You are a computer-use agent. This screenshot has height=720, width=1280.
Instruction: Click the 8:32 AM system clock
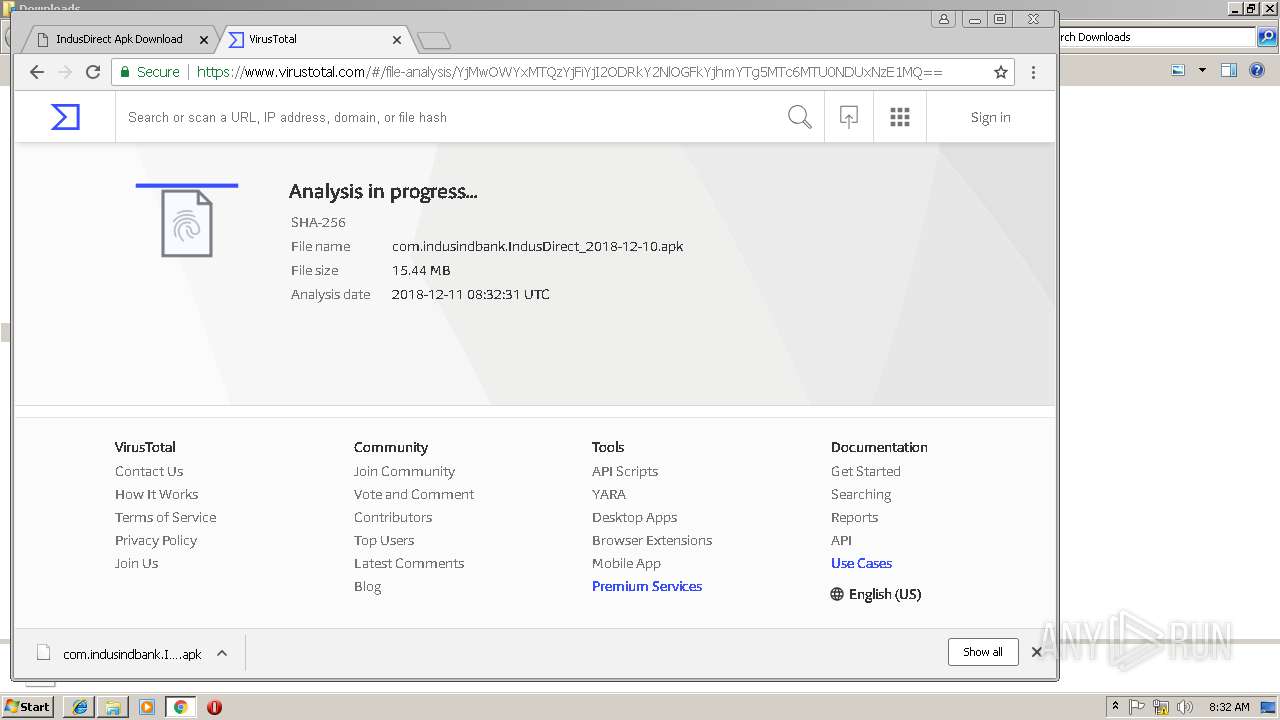click(1229, 707)
